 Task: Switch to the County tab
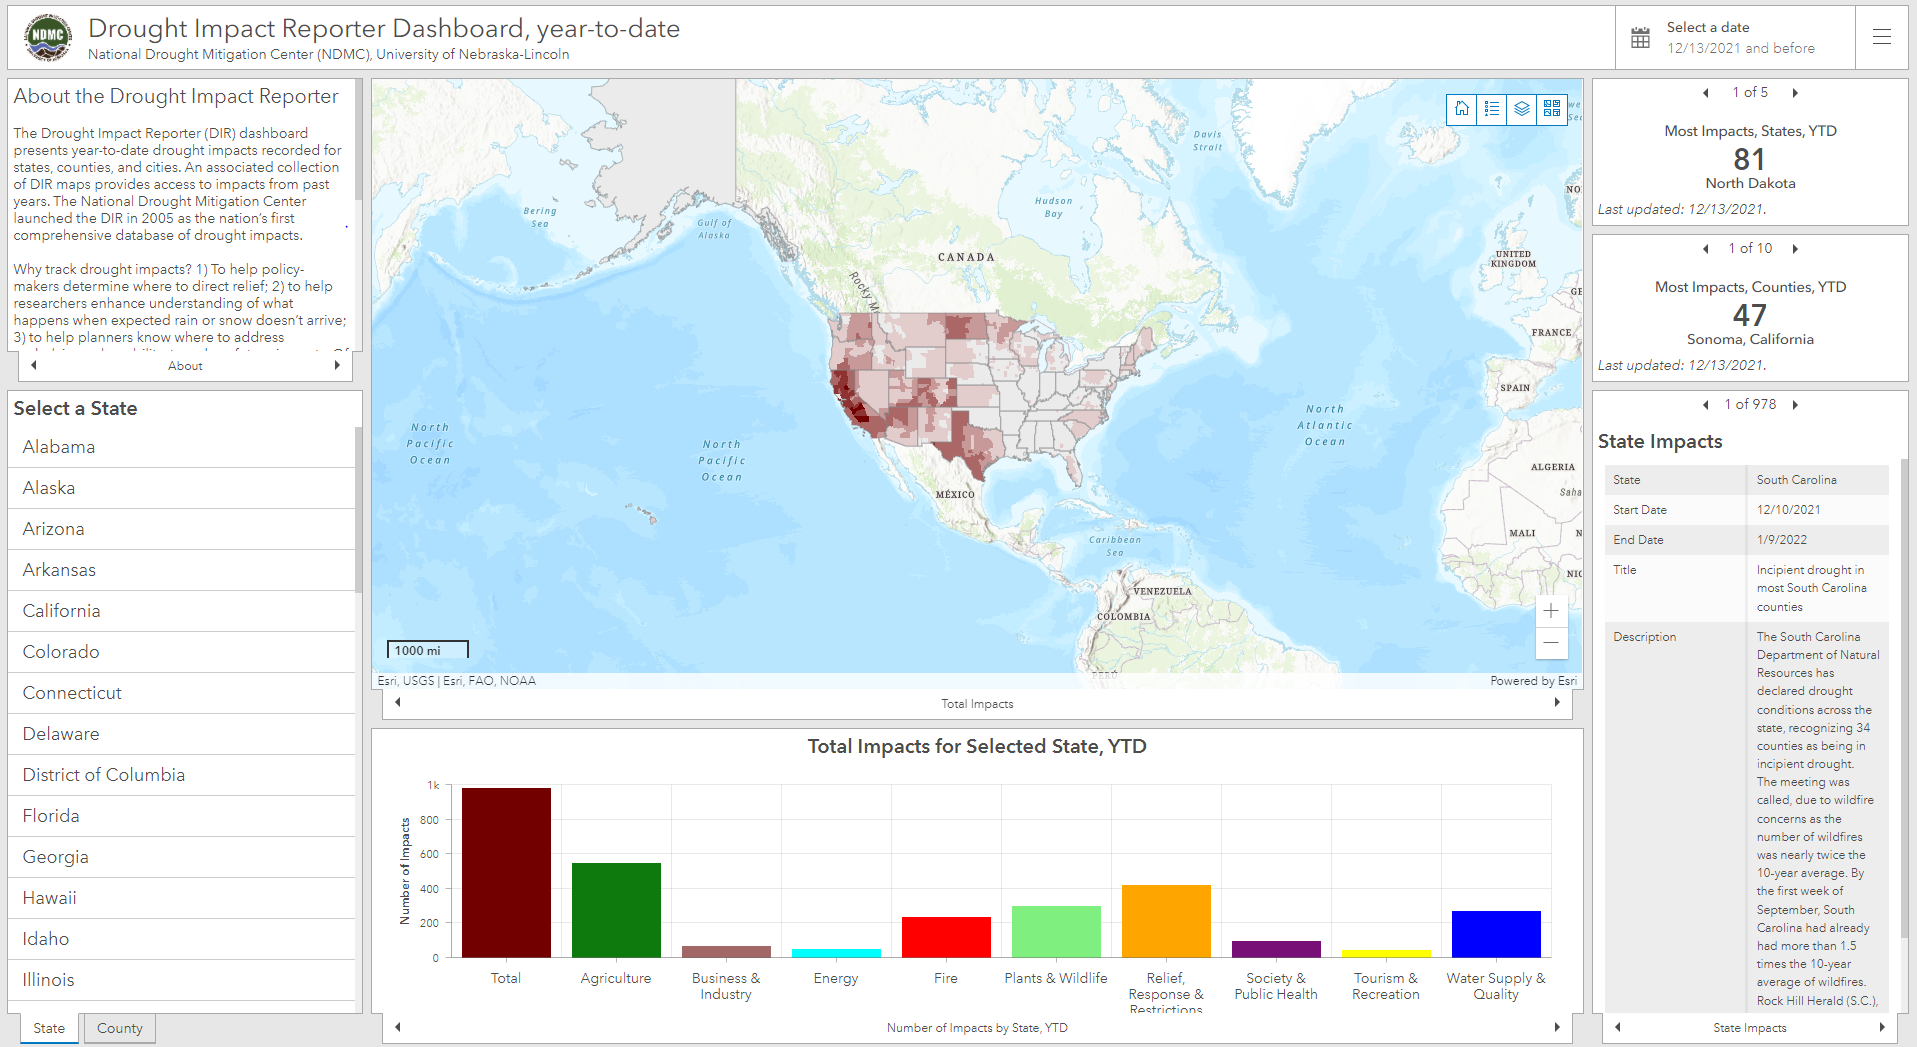coord(120,1028)
